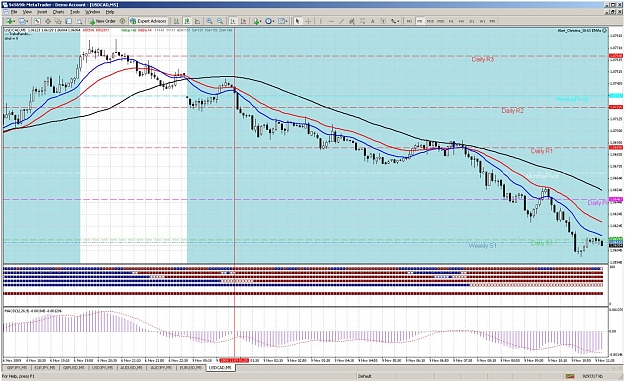The width and height of the screenshot is (625, 381).
Task: Open the Help menu
Action: coord(110,12)
